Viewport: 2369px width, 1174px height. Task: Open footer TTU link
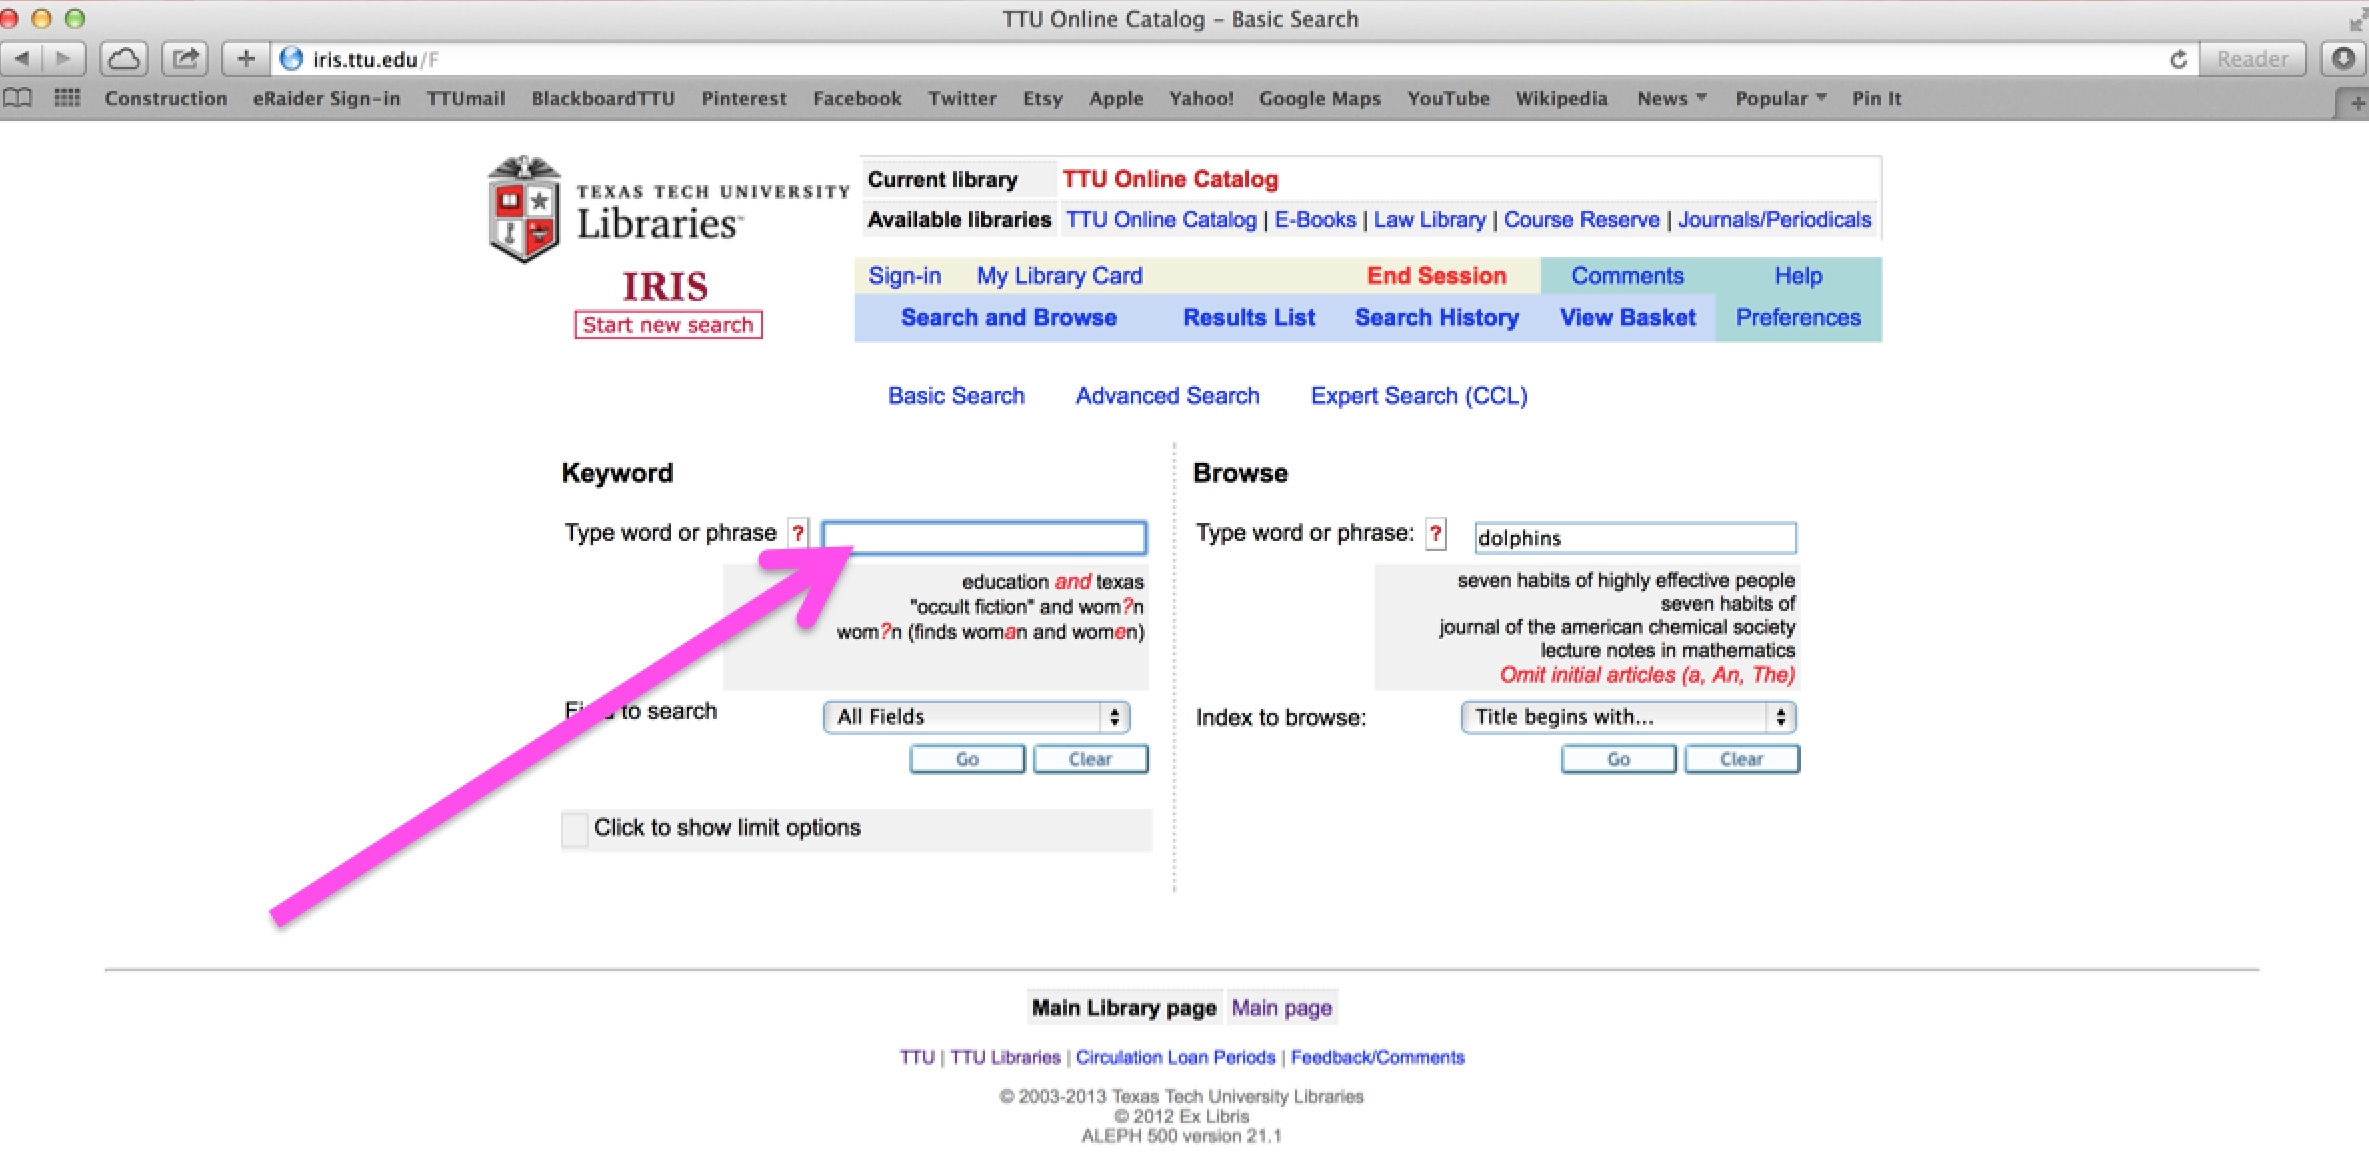coord(916,1057)
